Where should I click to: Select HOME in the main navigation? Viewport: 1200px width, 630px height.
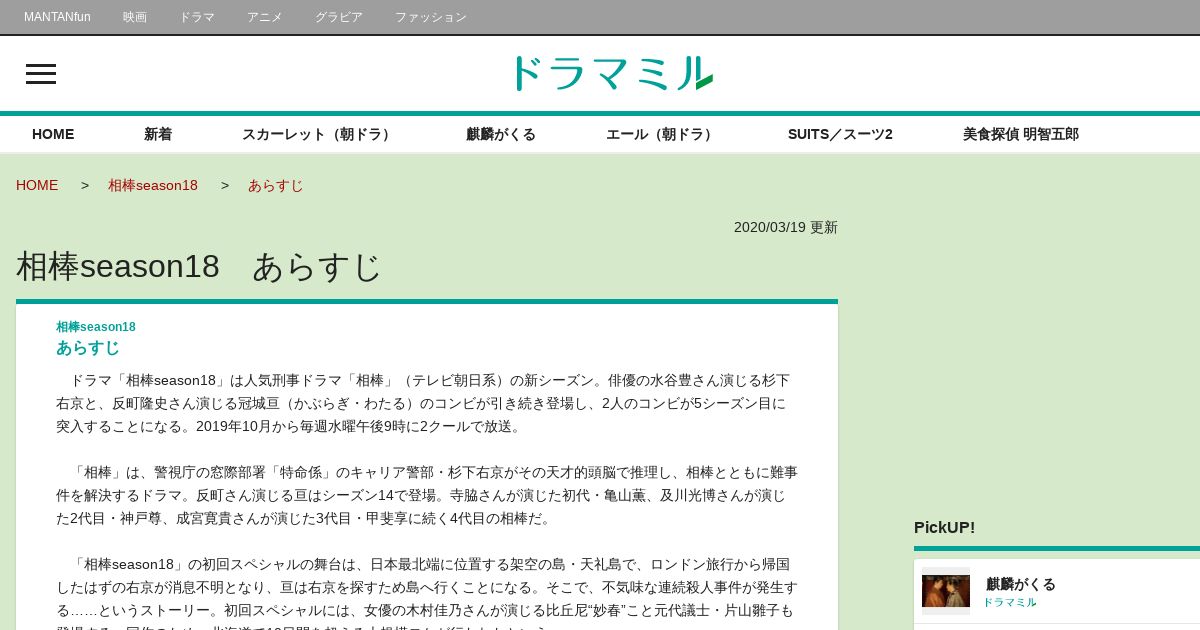point(53,134)
